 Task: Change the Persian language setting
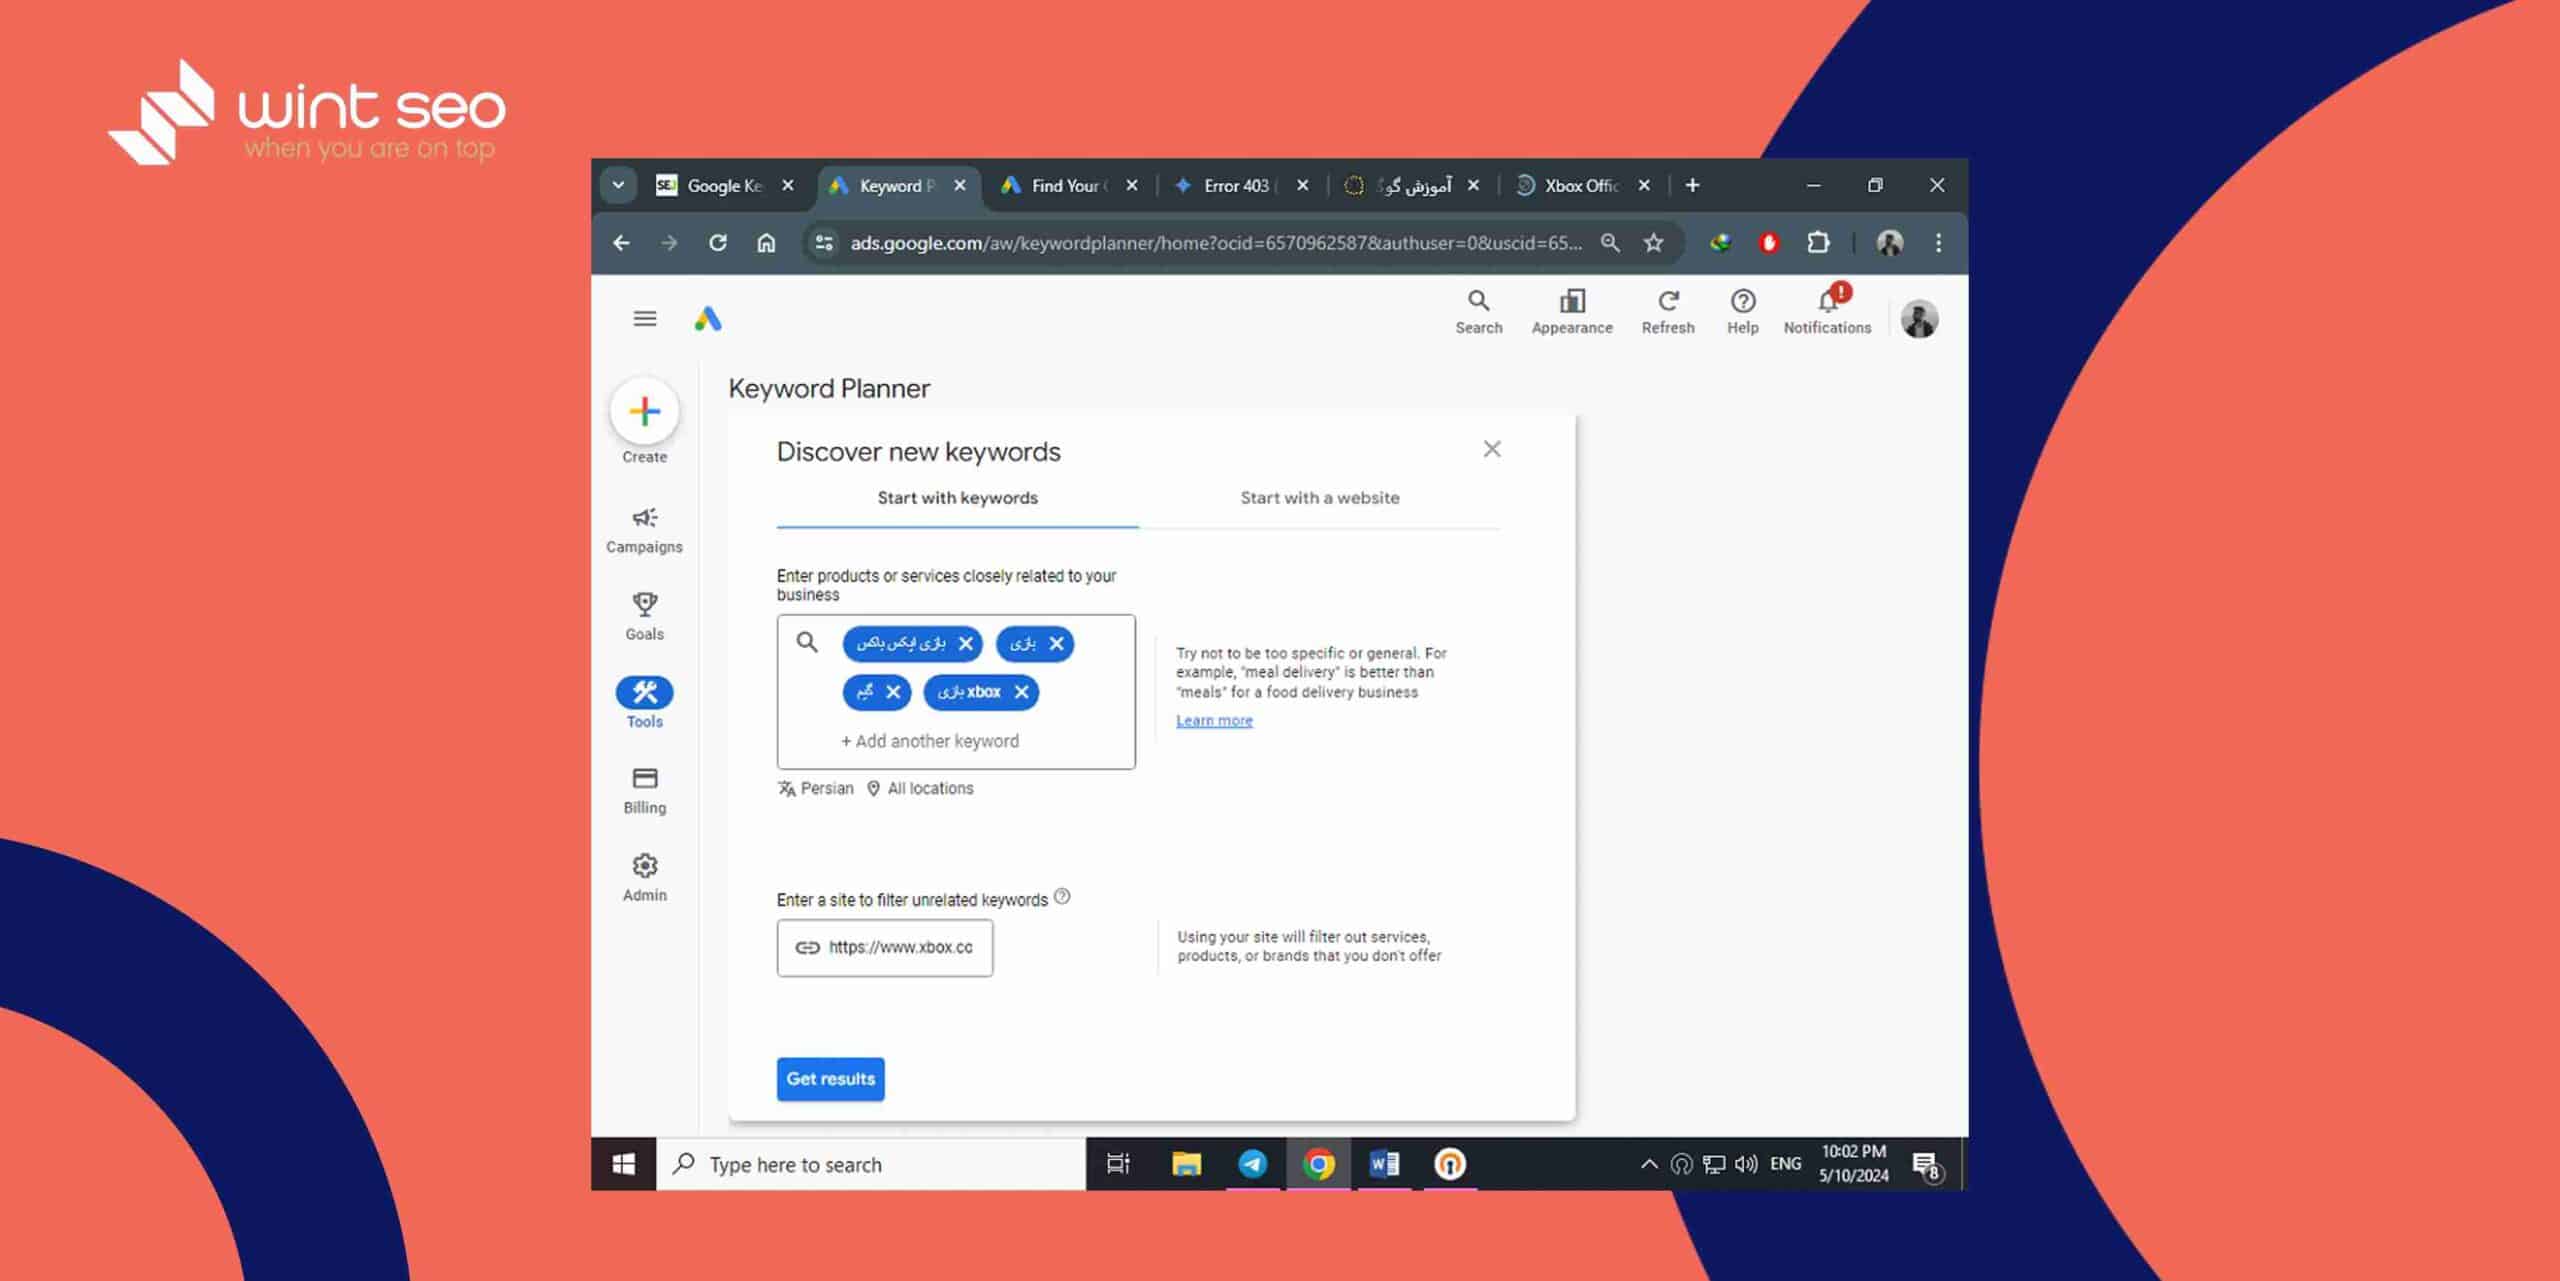pyautogui.click(x=816, y=789)
